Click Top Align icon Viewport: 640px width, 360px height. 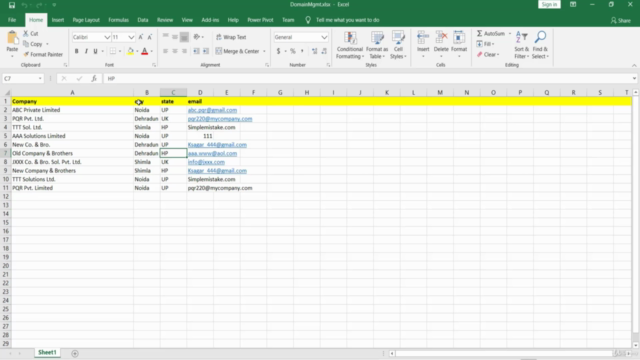pos(165,37)
